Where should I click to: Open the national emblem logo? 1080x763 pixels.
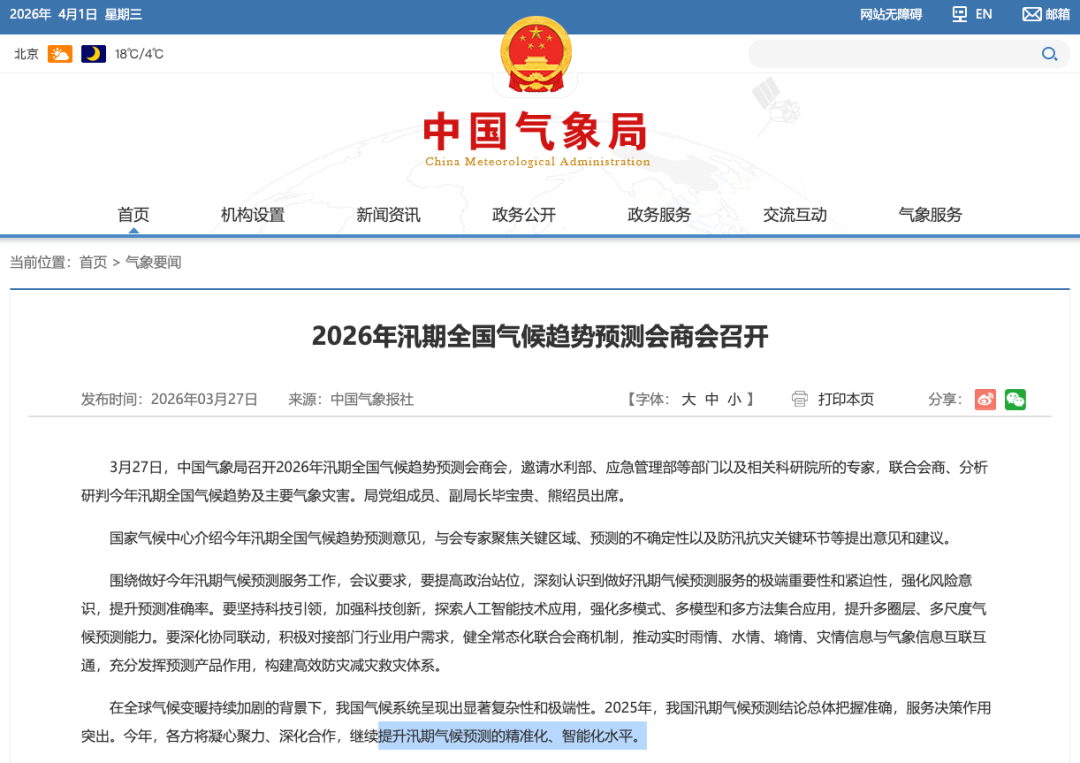536,55
